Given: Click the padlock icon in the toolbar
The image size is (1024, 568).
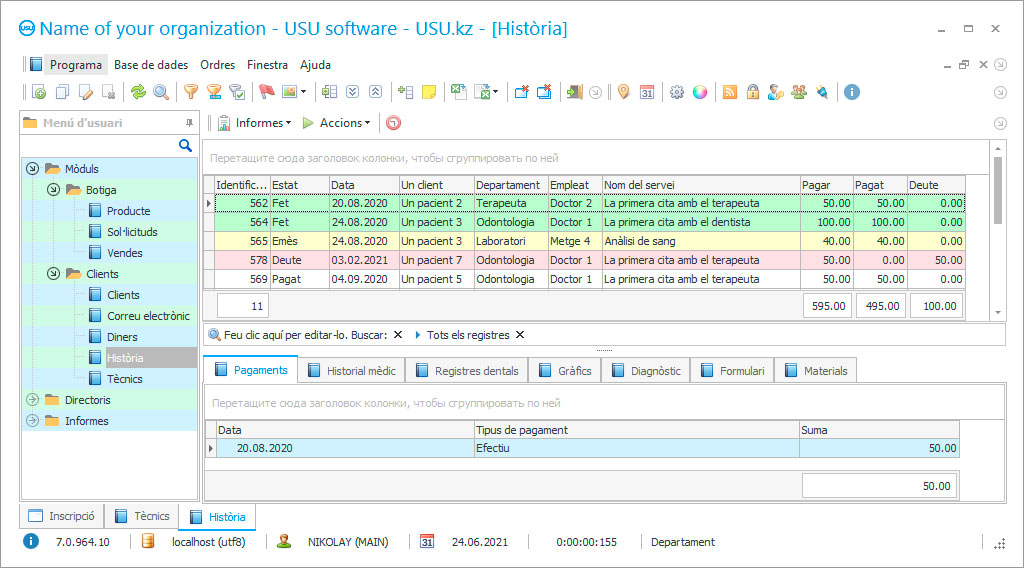Looking at the screenshot, I should [x=753, y=92].
